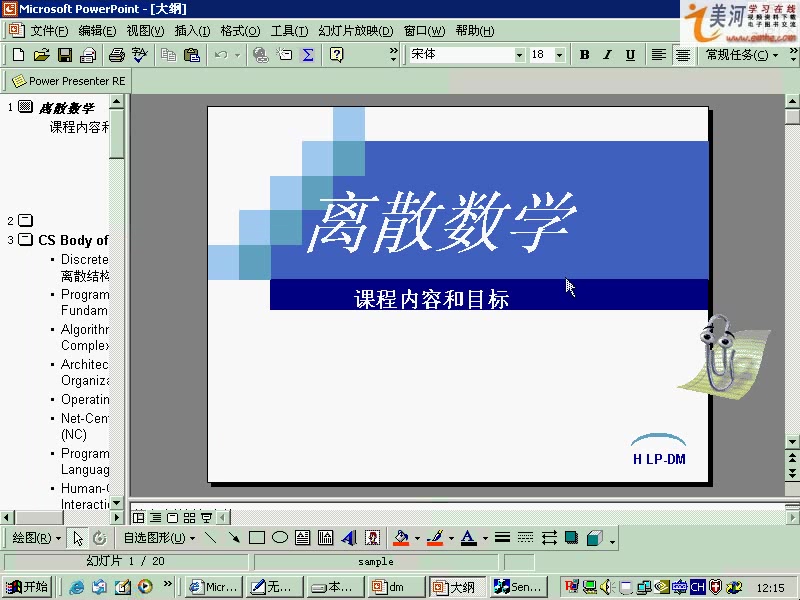Open the font color dropdown arrow
800x600 pixels.
tap(485, 538)
